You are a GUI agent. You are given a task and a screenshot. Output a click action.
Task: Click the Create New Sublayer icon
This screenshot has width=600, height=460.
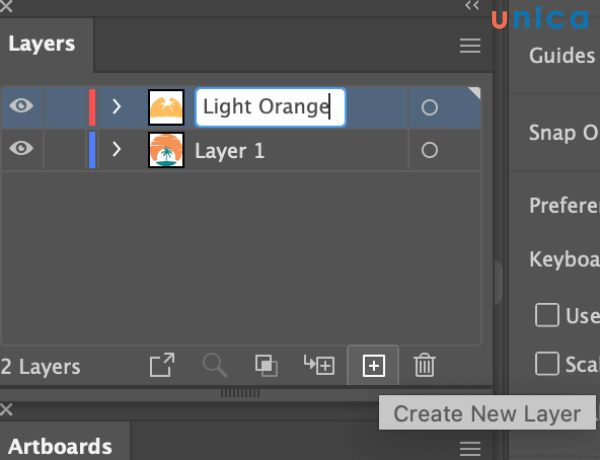[x=321, y=366]
